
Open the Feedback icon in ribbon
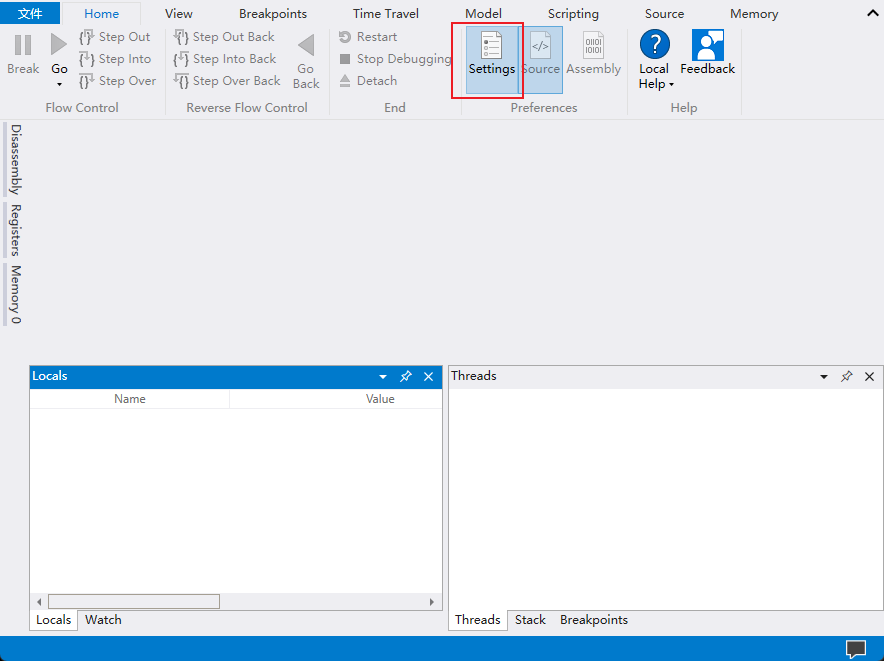pyautogui.click(x=708, y=45)
